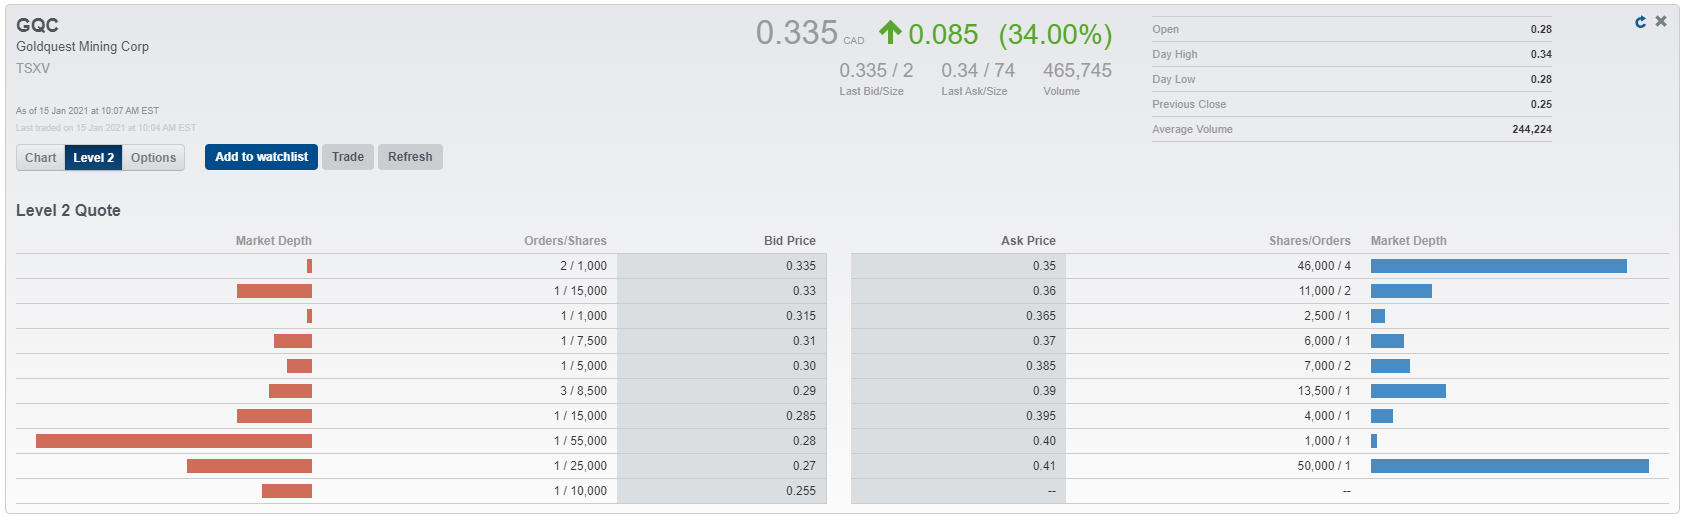Click the red depth bar for 0.28 bid
1689x520 pixels.
point(174,441)
